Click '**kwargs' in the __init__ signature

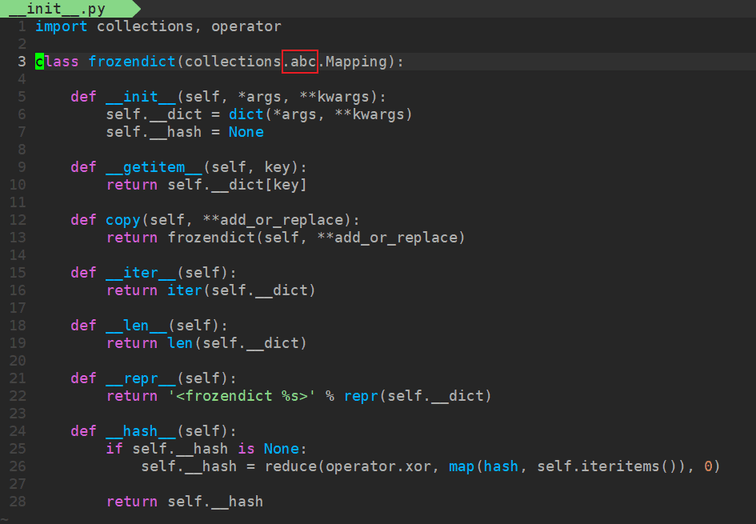pos(334,96)
